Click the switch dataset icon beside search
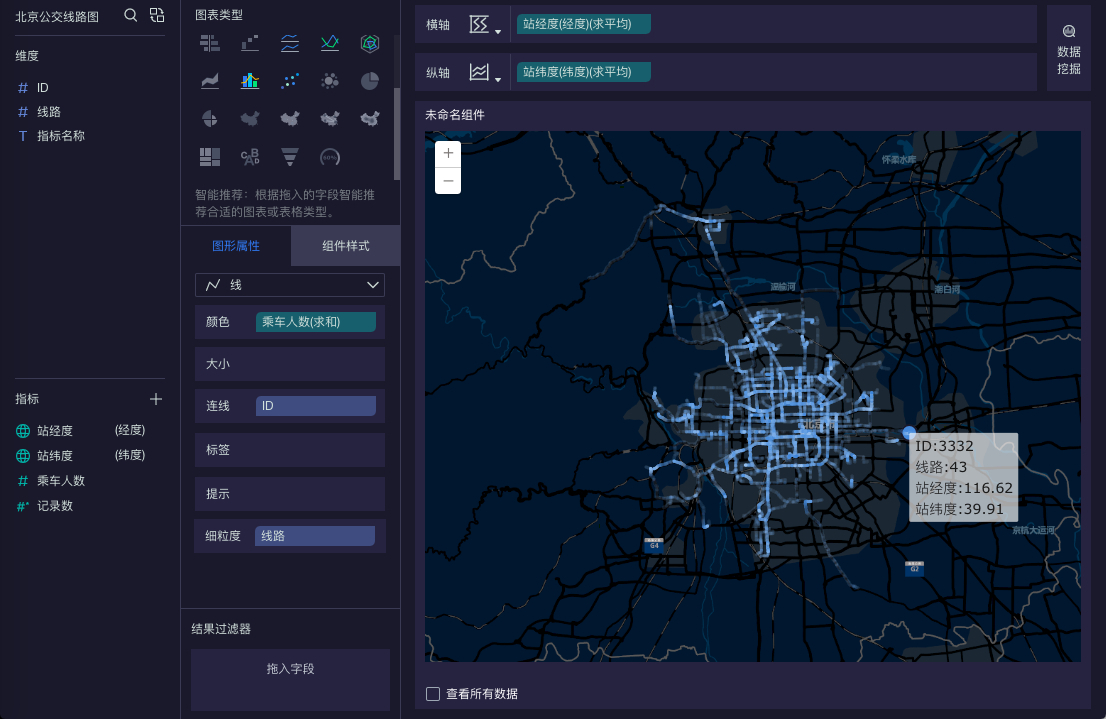The height and width of the screenshot is (719, 1106). 157,15
